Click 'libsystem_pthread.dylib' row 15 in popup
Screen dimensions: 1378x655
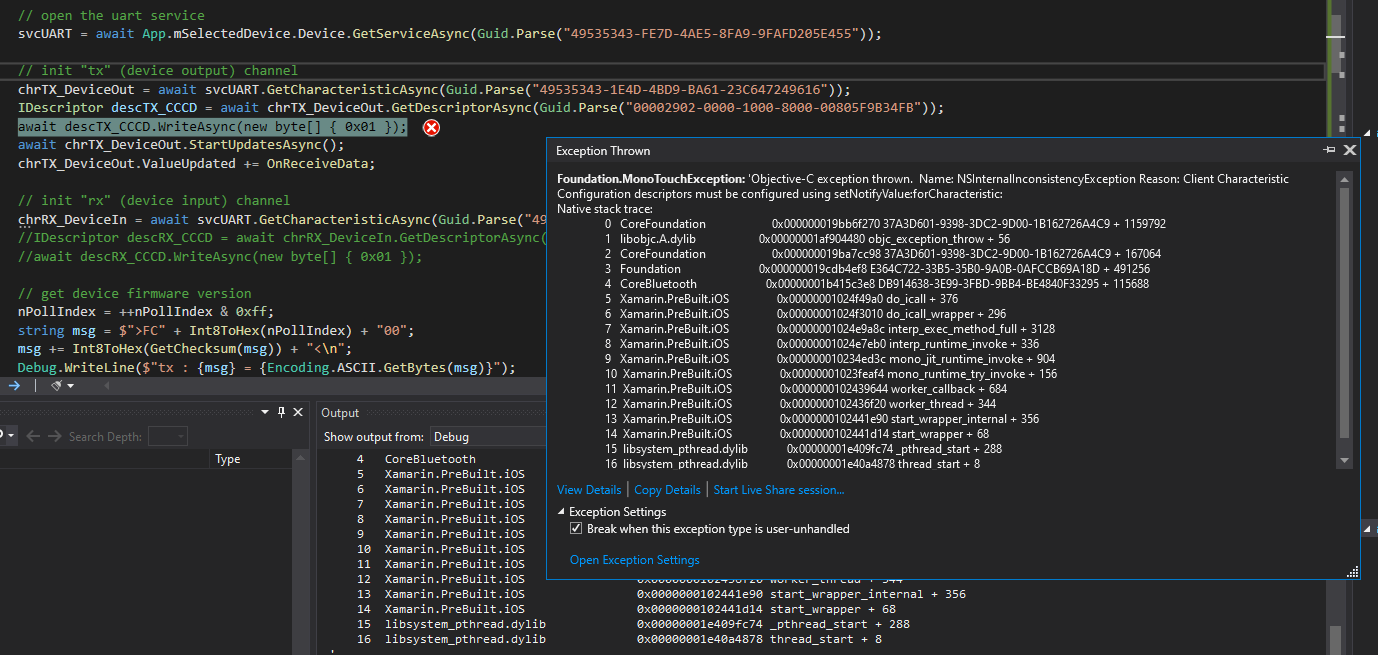684,449
